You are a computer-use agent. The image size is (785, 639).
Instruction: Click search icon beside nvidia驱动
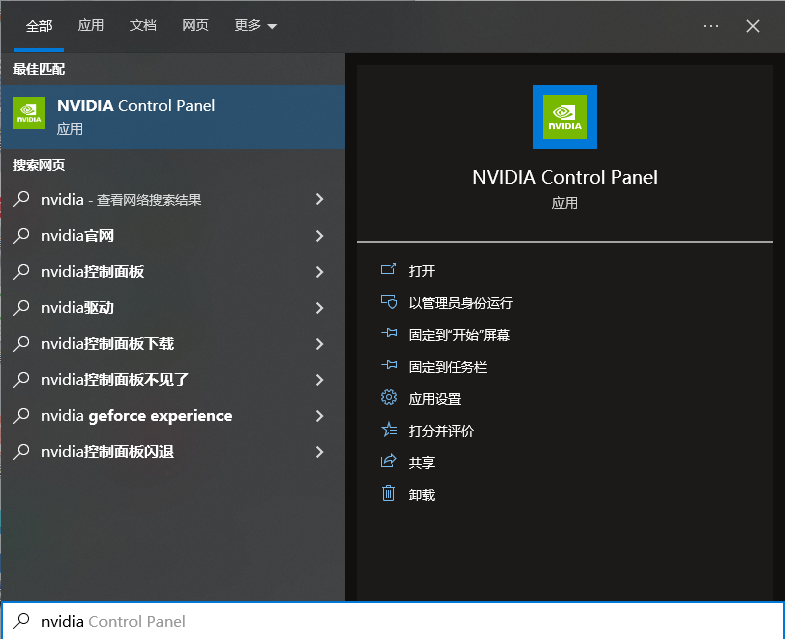(22, 307)
